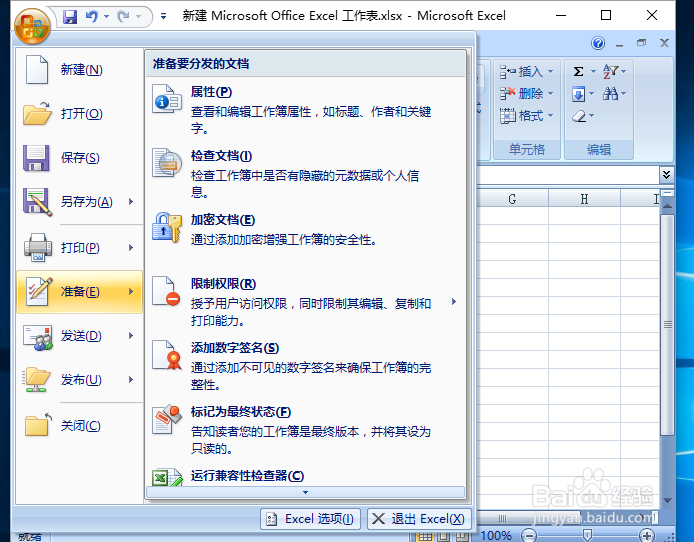Select the 运行兼容性检查器(C) heading text
The height and width of the screenshot is (542, 694).
(247, 476)
